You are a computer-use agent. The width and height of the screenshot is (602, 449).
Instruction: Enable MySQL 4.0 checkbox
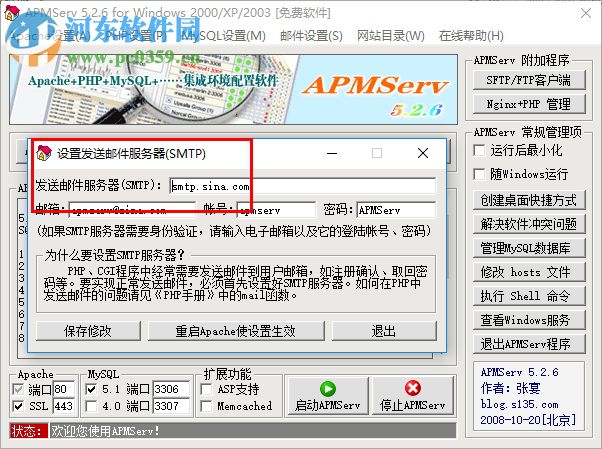[91, 406]
